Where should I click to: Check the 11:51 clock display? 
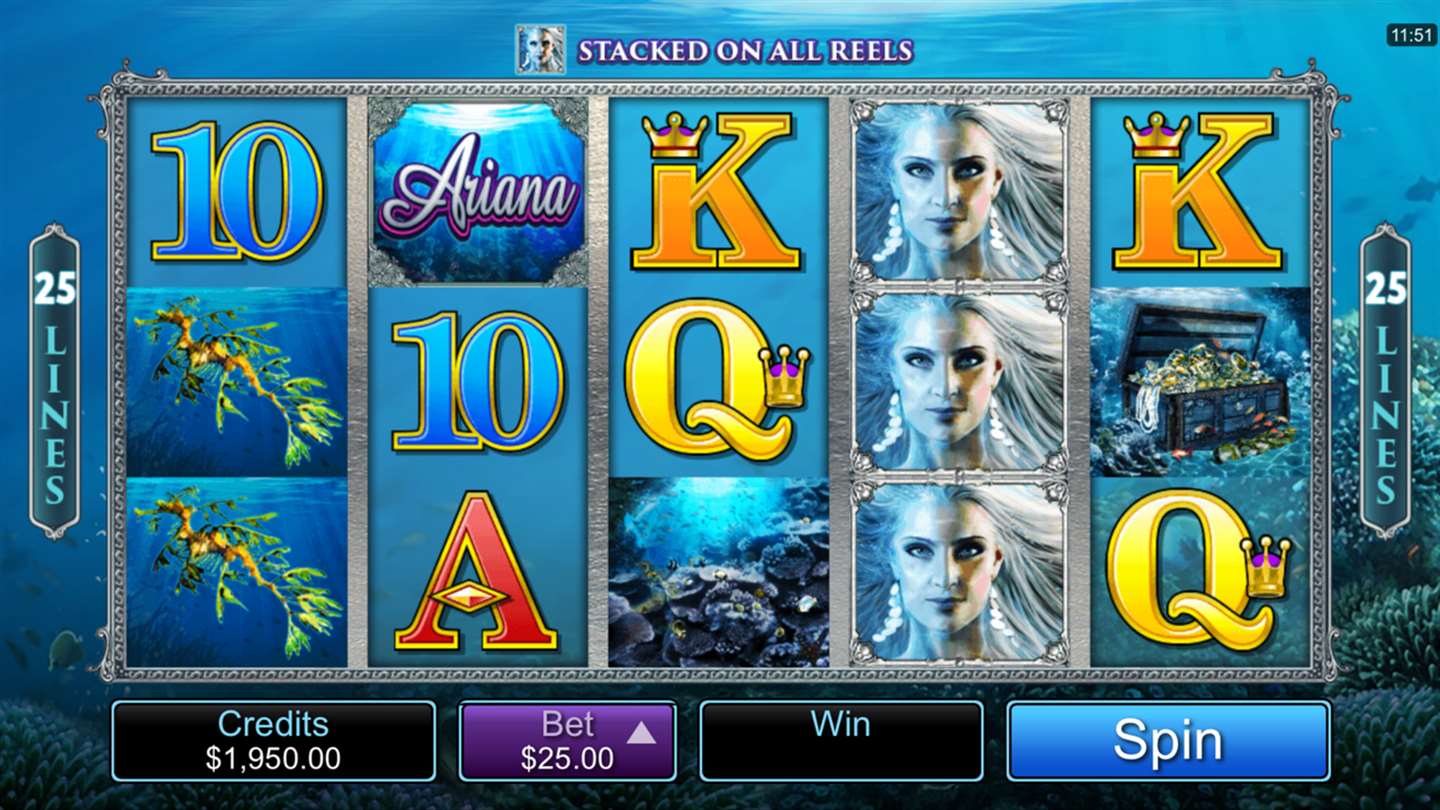tap(1411, 35)
